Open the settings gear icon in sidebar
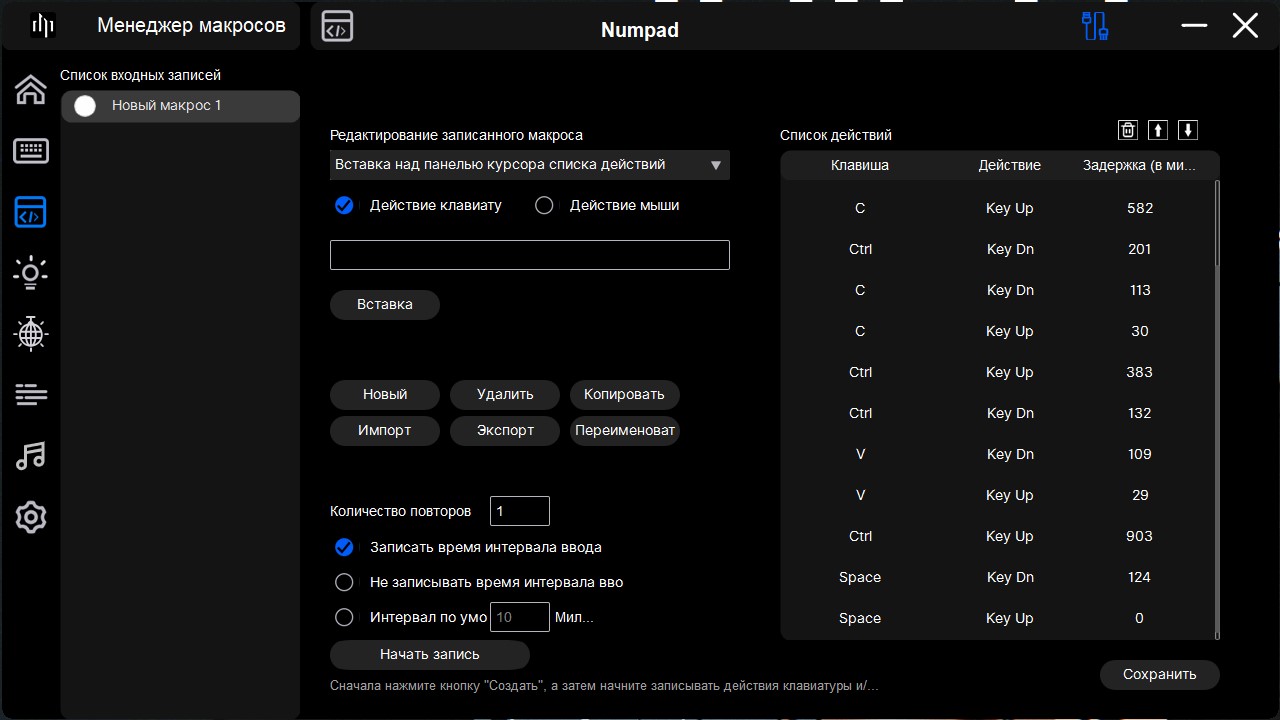The height and width of the screenshot is (720, 1280). (31, 517)
